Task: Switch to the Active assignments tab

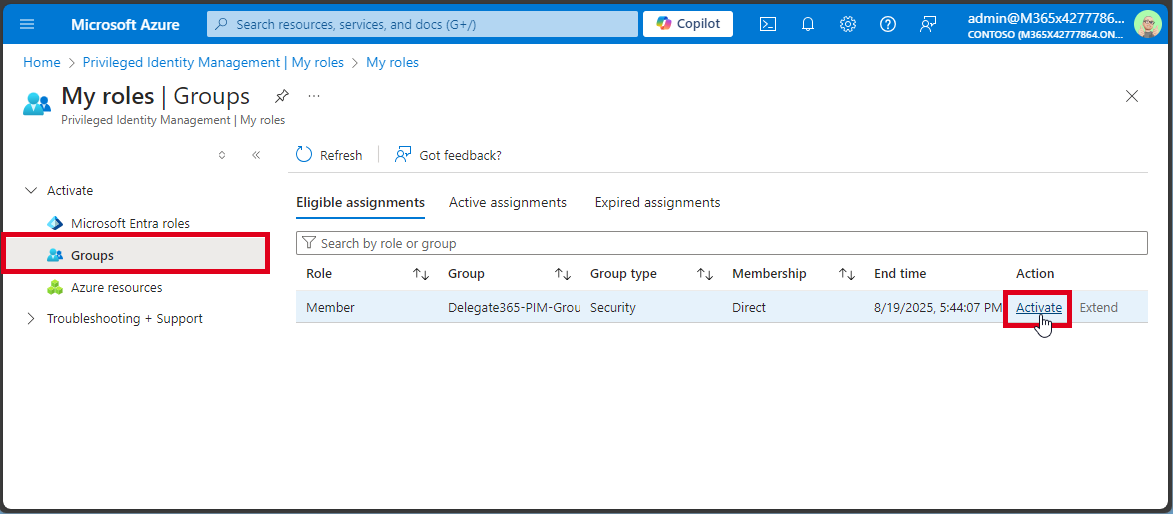Action: pyautogui.click(x=507, y=203)
